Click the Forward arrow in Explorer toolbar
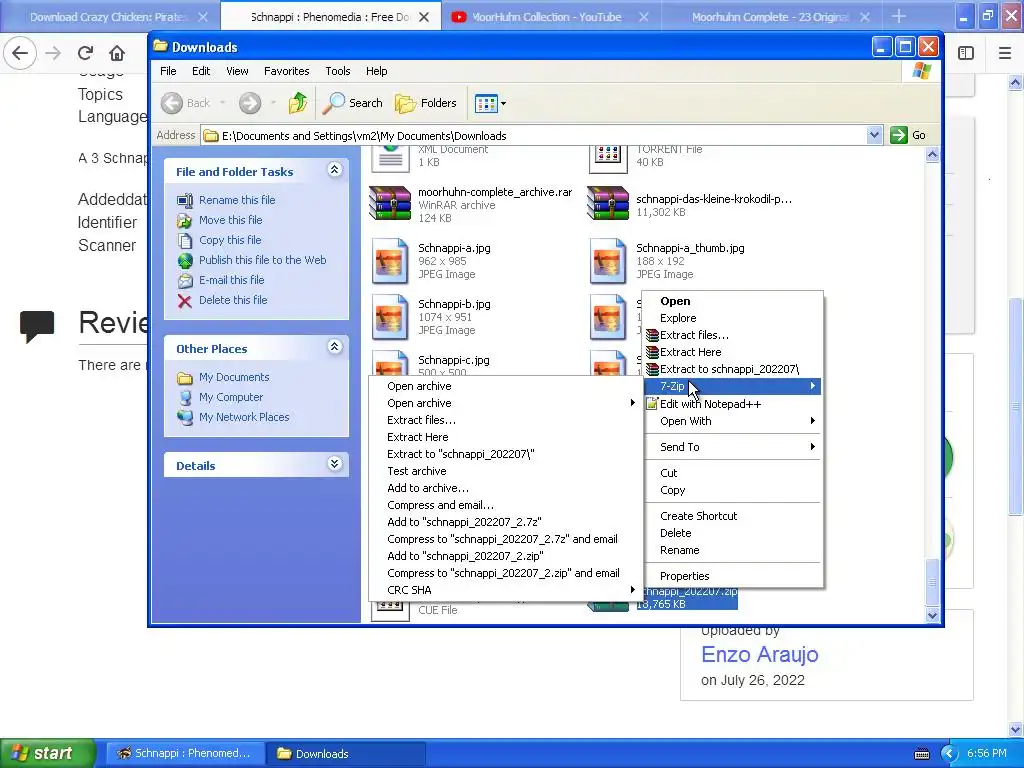This screenshot has height=768, width=1024. [x=249, y=103]
